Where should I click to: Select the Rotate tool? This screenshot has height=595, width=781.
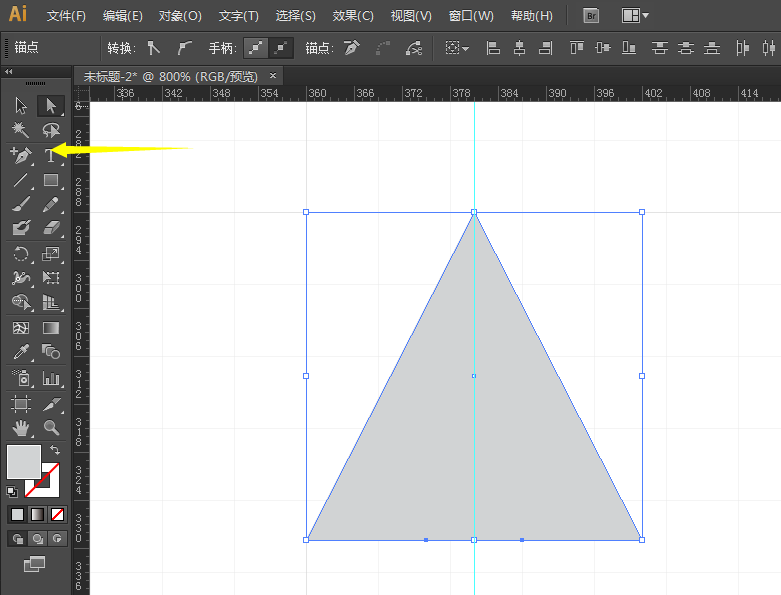pyautogui.click(x=21, y=254)
